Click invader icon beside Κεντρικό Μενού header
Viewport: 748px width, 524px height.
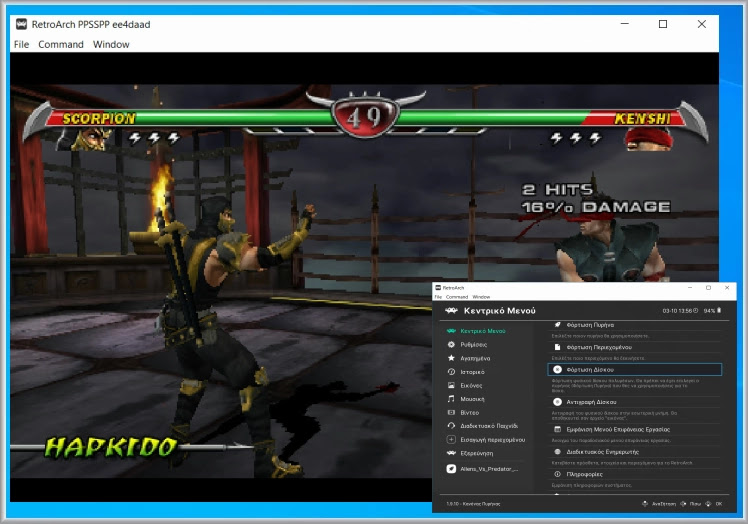451,311
